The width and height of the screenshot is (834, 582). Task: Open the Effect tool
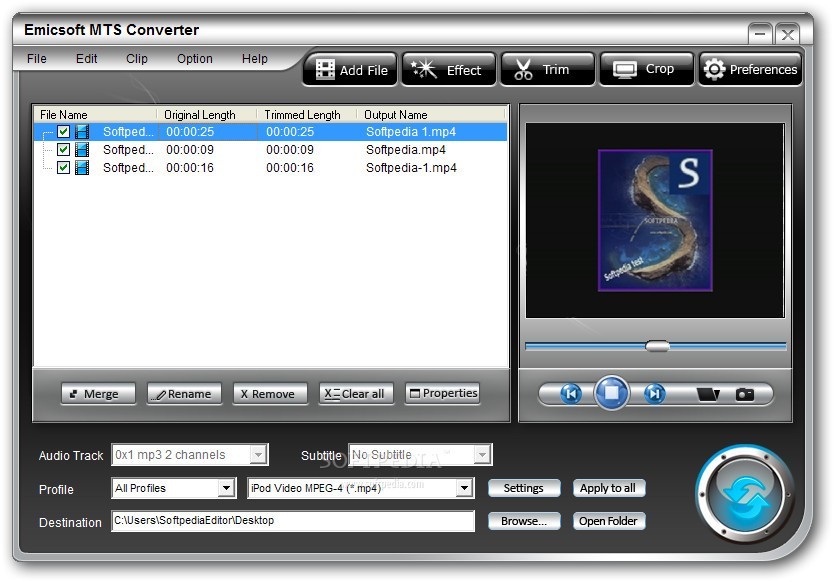[x=448, y=69]
